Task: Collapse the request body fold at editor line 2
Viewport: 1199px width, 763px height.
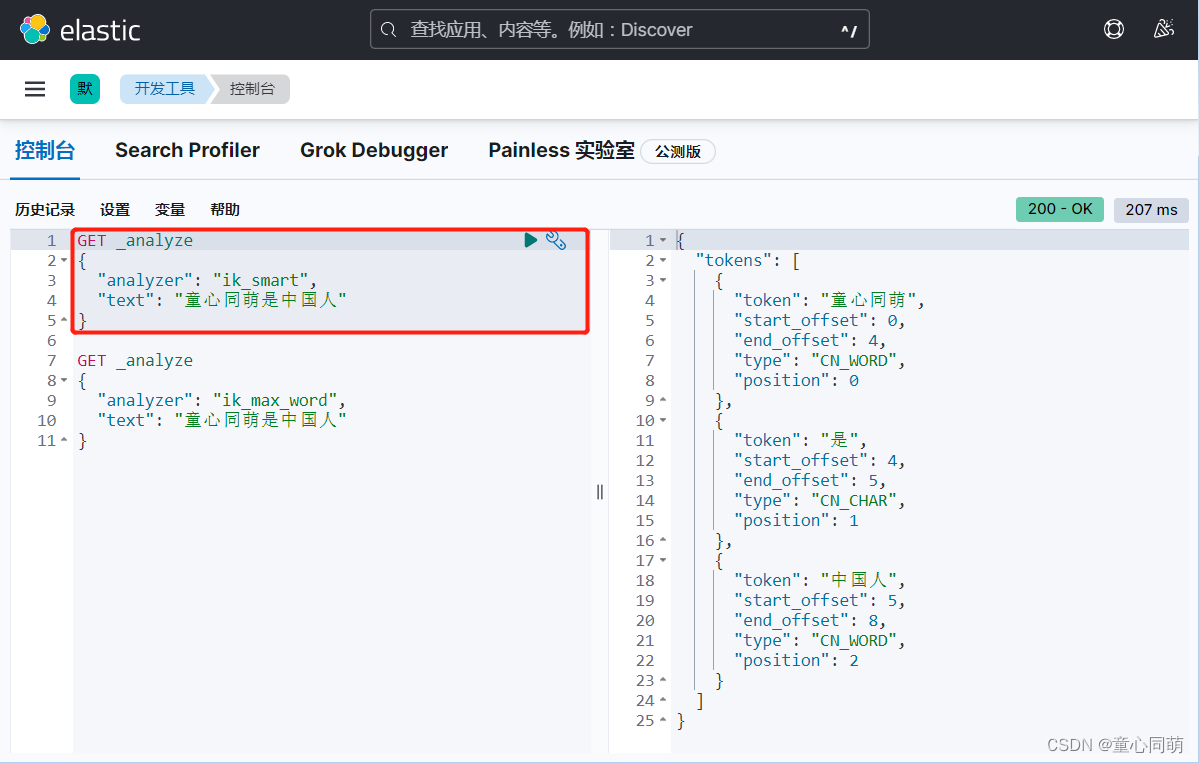Action: 64,261
